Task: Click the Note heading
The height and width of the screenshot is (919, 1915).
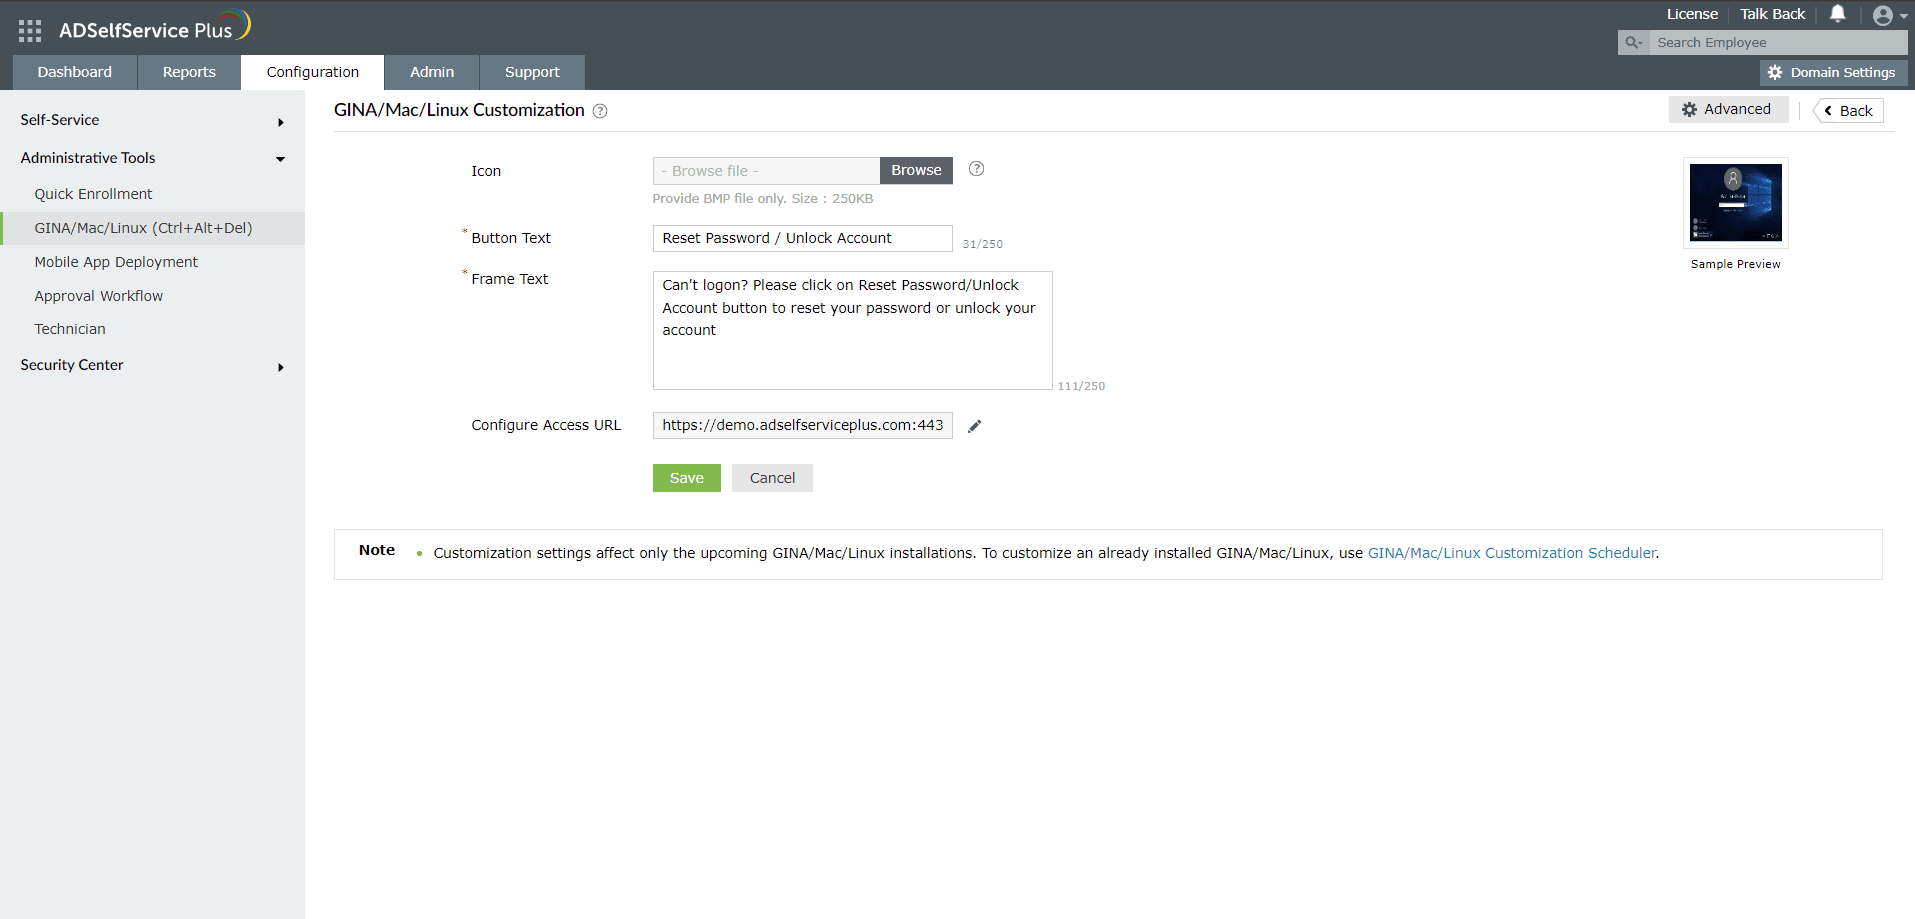Action: tap(377, 550)
